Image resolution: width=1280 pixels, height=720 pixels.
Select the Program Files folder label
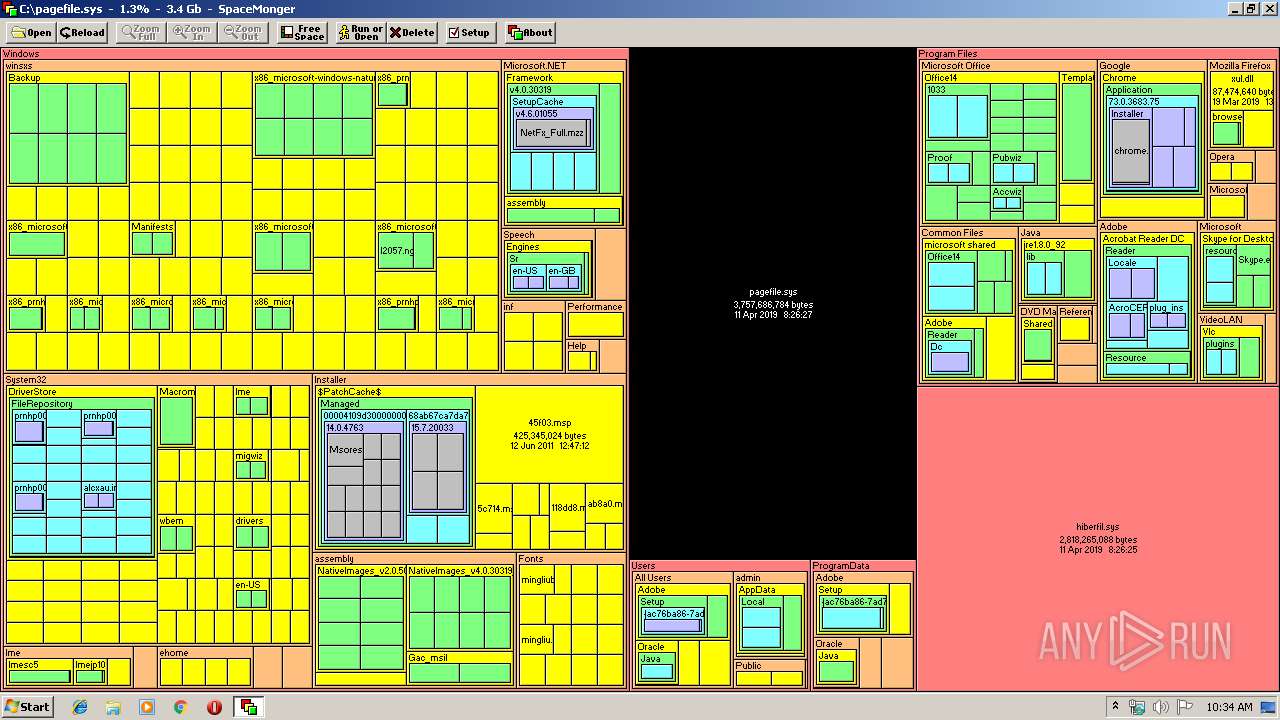947,54
